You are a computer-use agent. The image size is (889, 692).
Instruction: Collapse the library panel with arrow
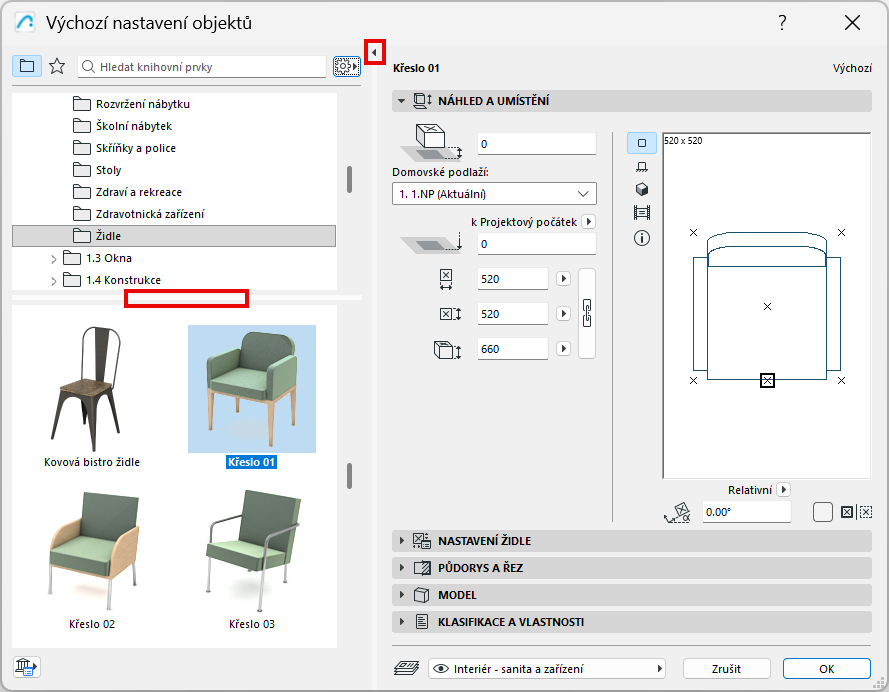click(375, 51)
